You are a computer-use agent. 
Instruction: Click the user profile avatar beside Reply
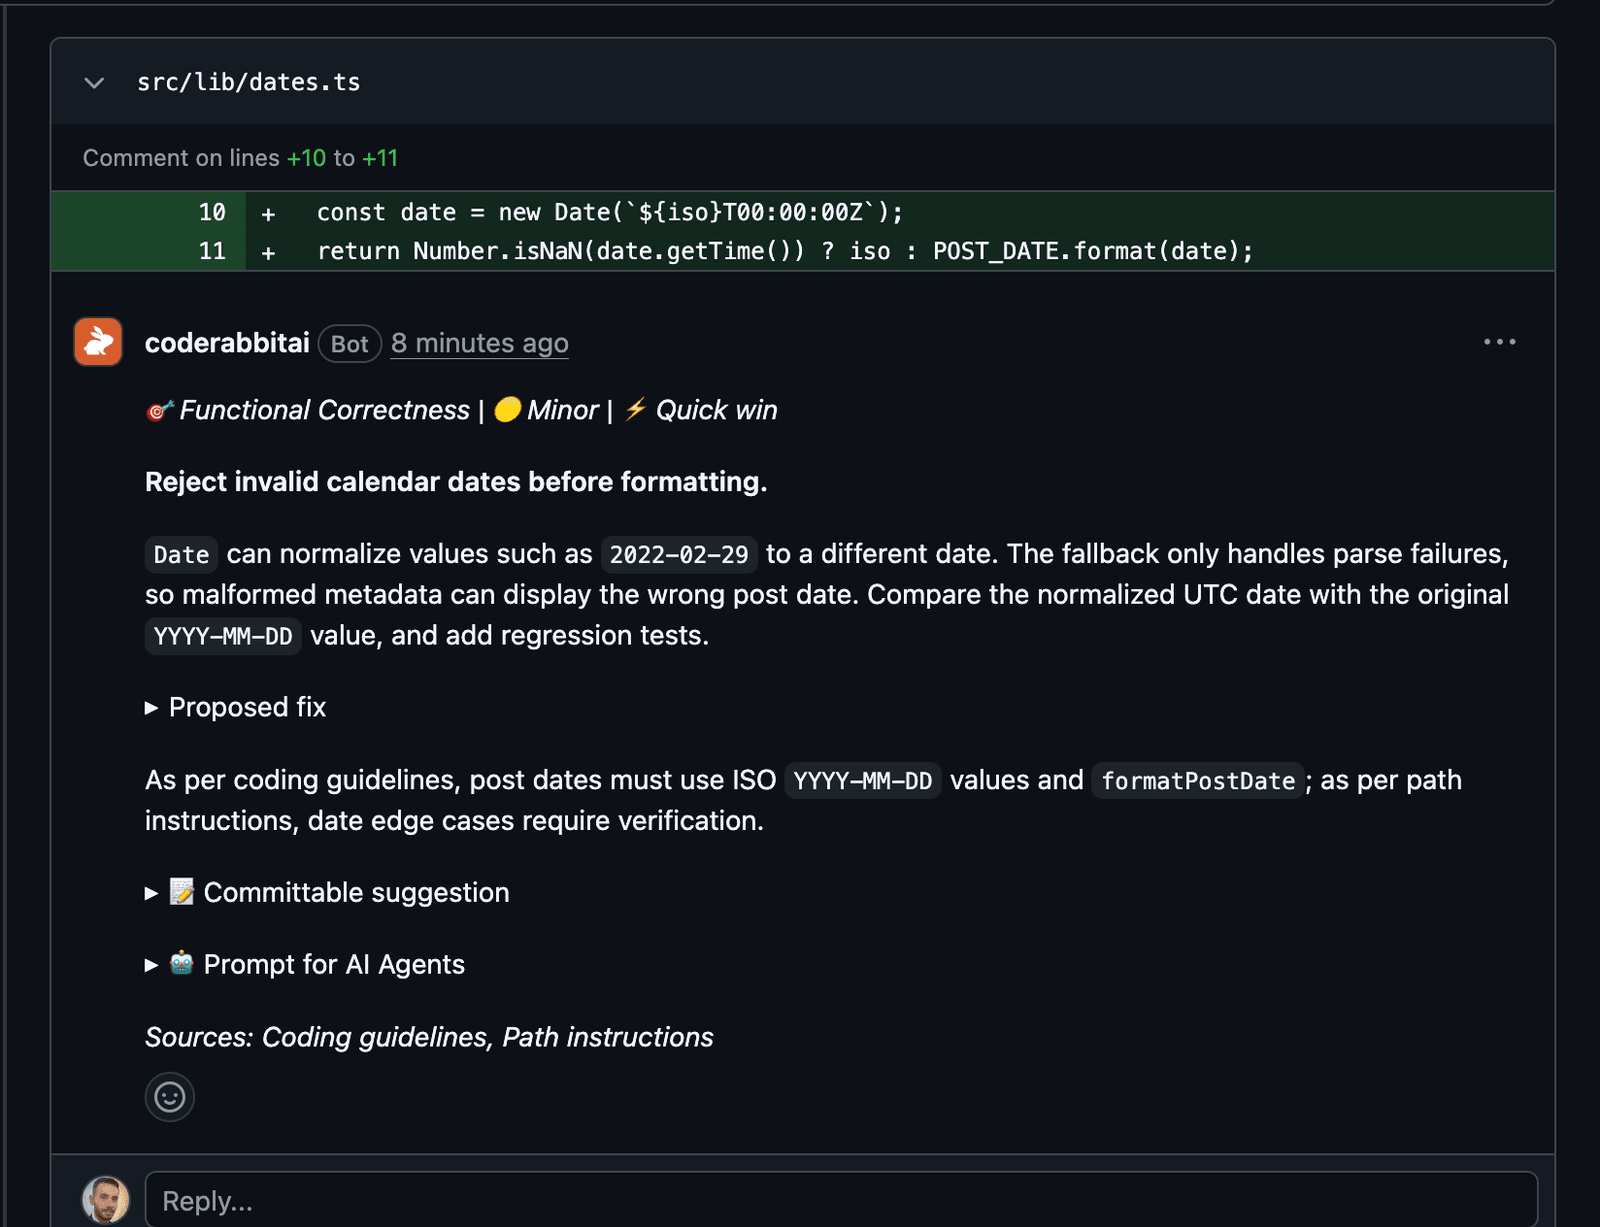point(106,1200)
